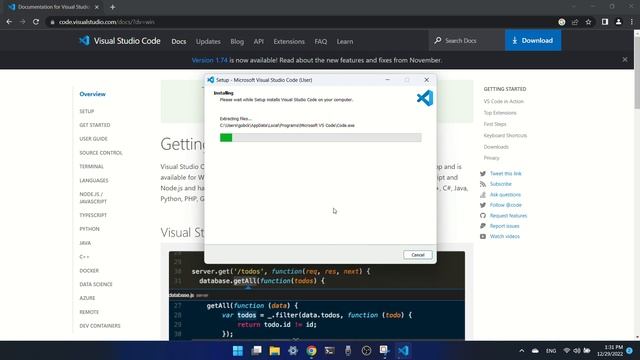Expand the JAVA sidebar section
This screenshot has width=640, height=360.
coord(85,243)
